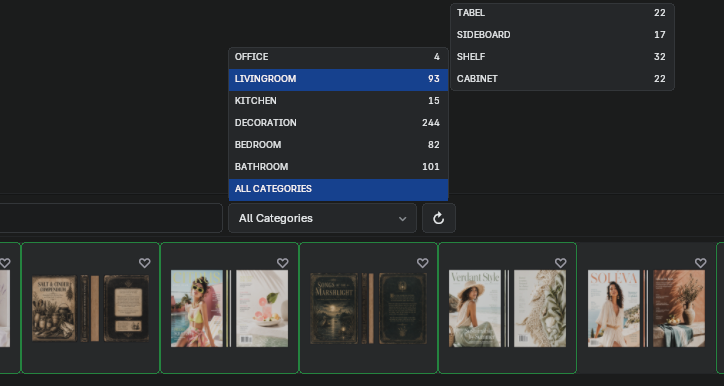Favorite the Citrus magazine asset
724x386 pixels.
pos(283,263)
